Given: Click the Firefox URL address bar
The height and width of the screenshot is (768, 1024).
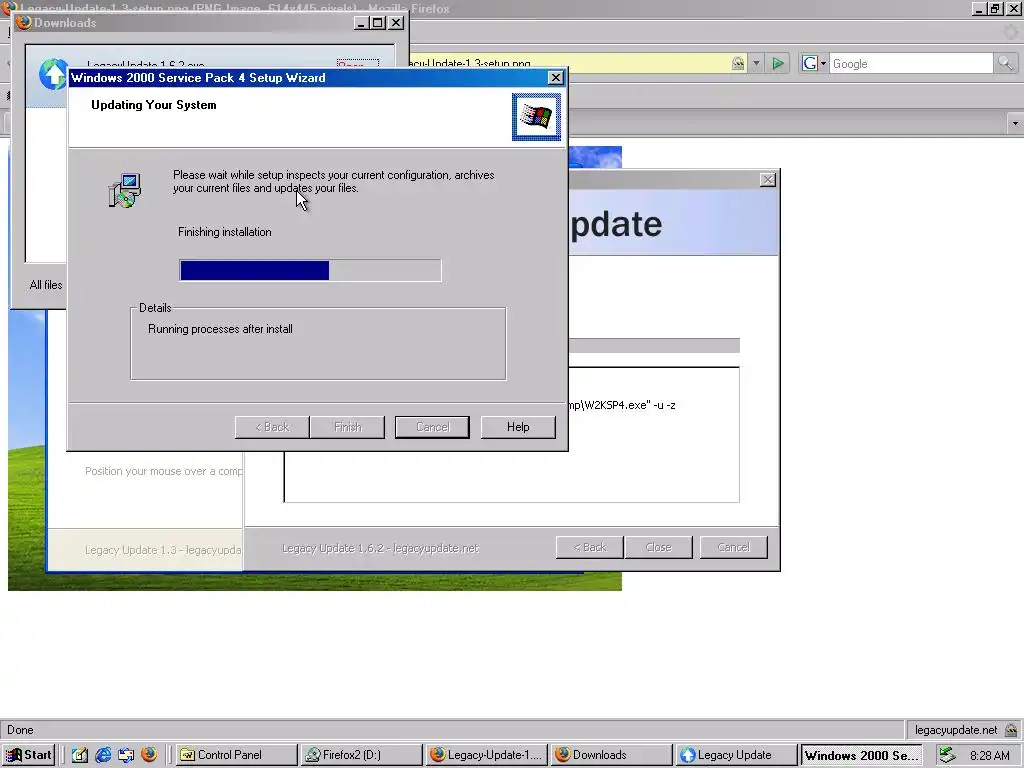Looking at the screenshot, I should tap(568, 63).
